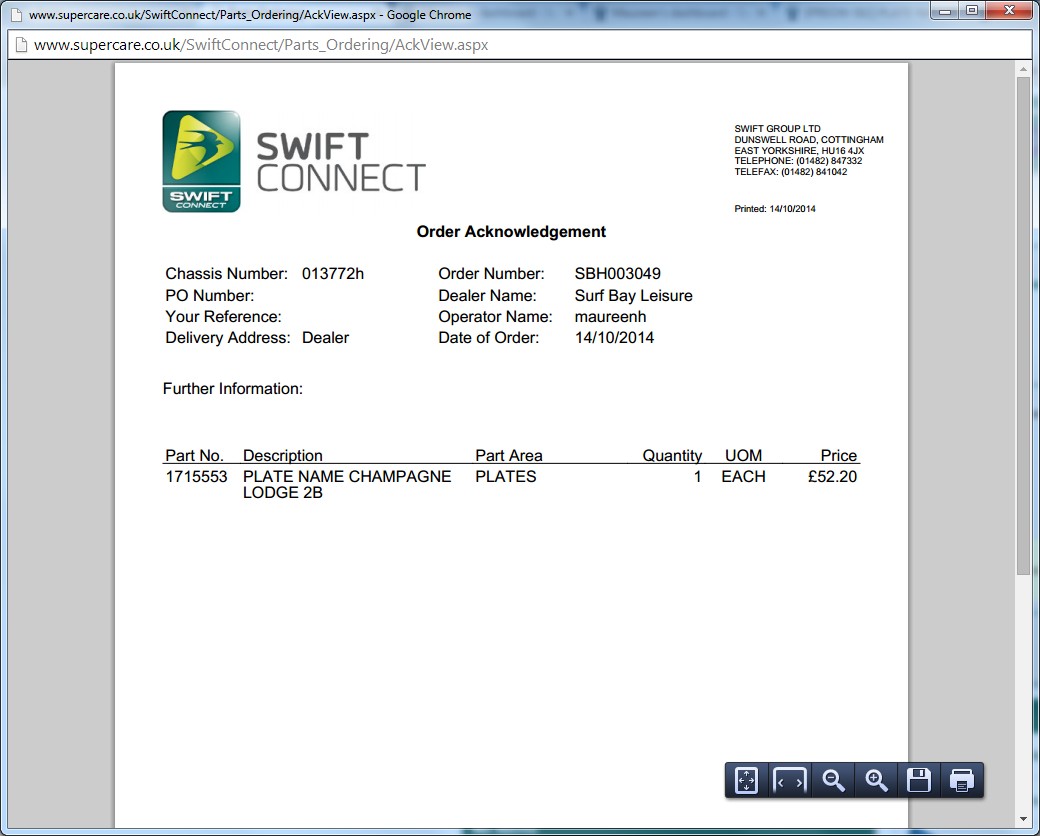Click the Description column header
This screenshot has width=1040, height=836.
click(283, 455)
